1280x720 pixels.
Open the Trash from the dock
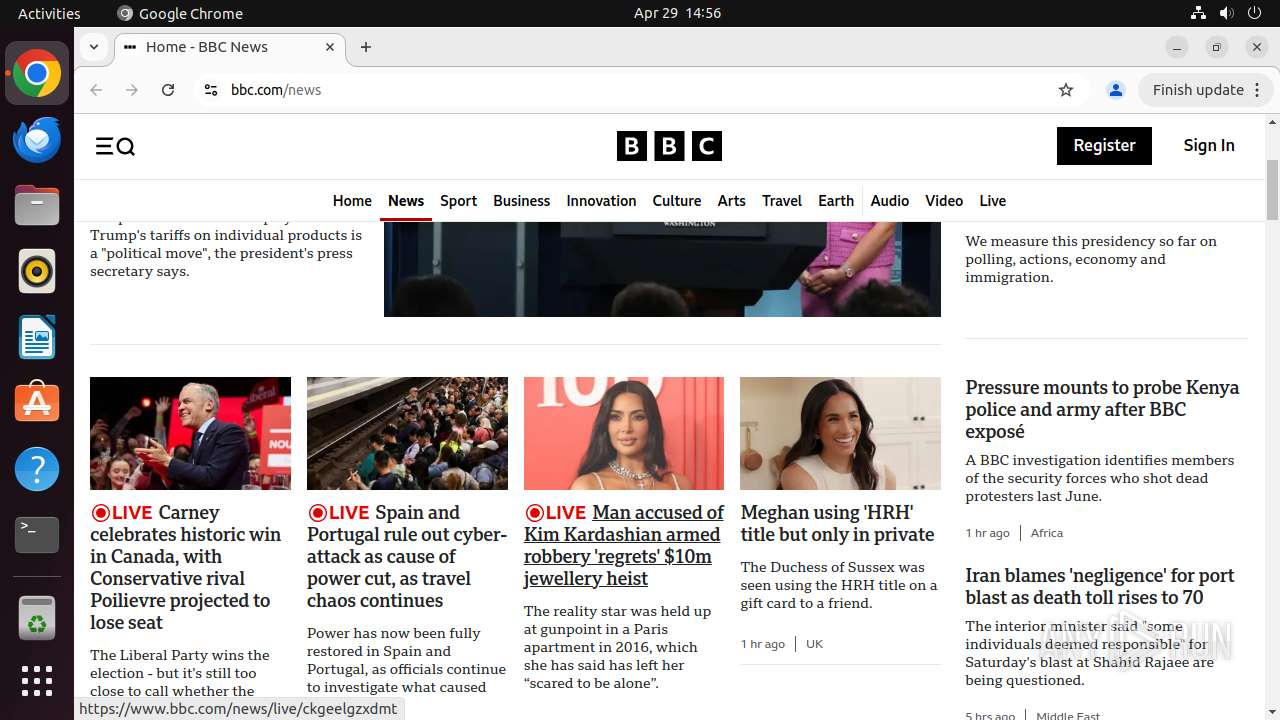pyautogui.click(x=37, y=617)
